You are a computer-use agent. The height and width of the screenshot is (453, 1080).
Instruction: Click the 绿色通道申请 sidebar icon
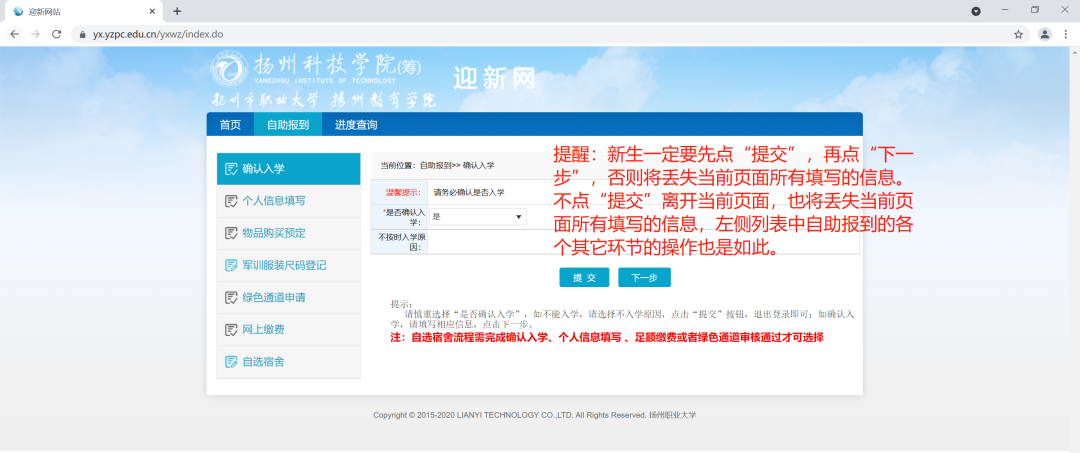pyautogui.click(x=231, y=297)
